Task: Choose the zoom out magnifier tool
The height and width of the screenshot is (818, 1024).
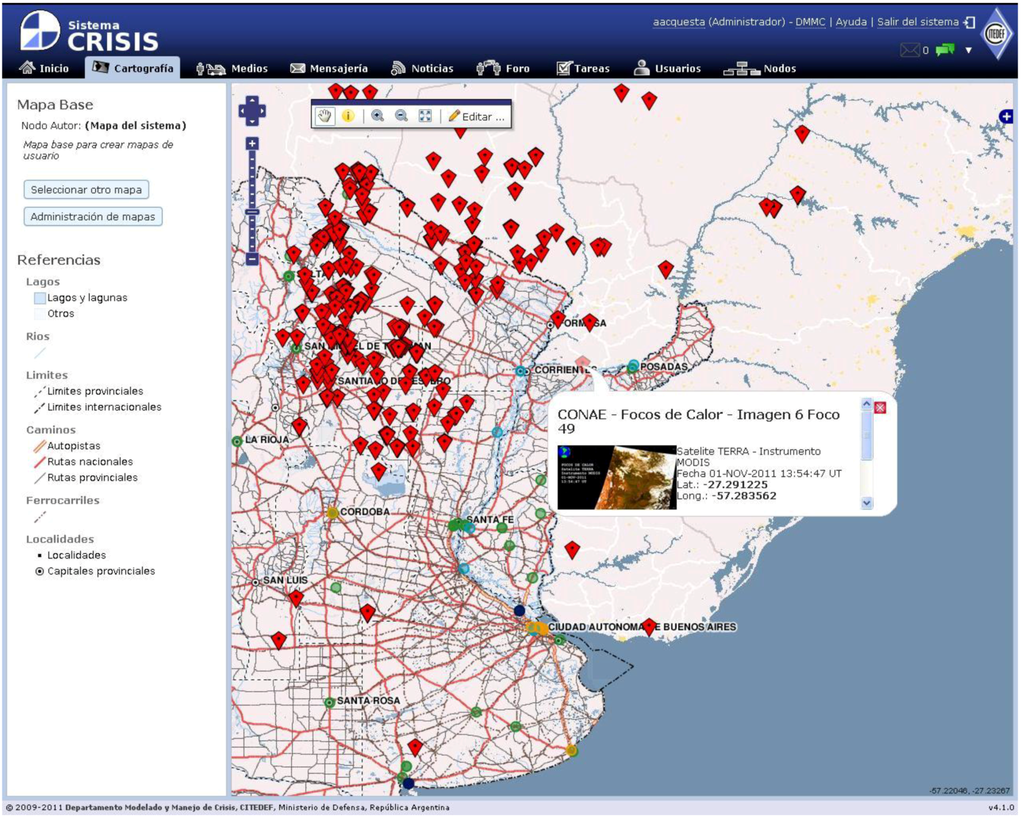Action: point(402,116)
